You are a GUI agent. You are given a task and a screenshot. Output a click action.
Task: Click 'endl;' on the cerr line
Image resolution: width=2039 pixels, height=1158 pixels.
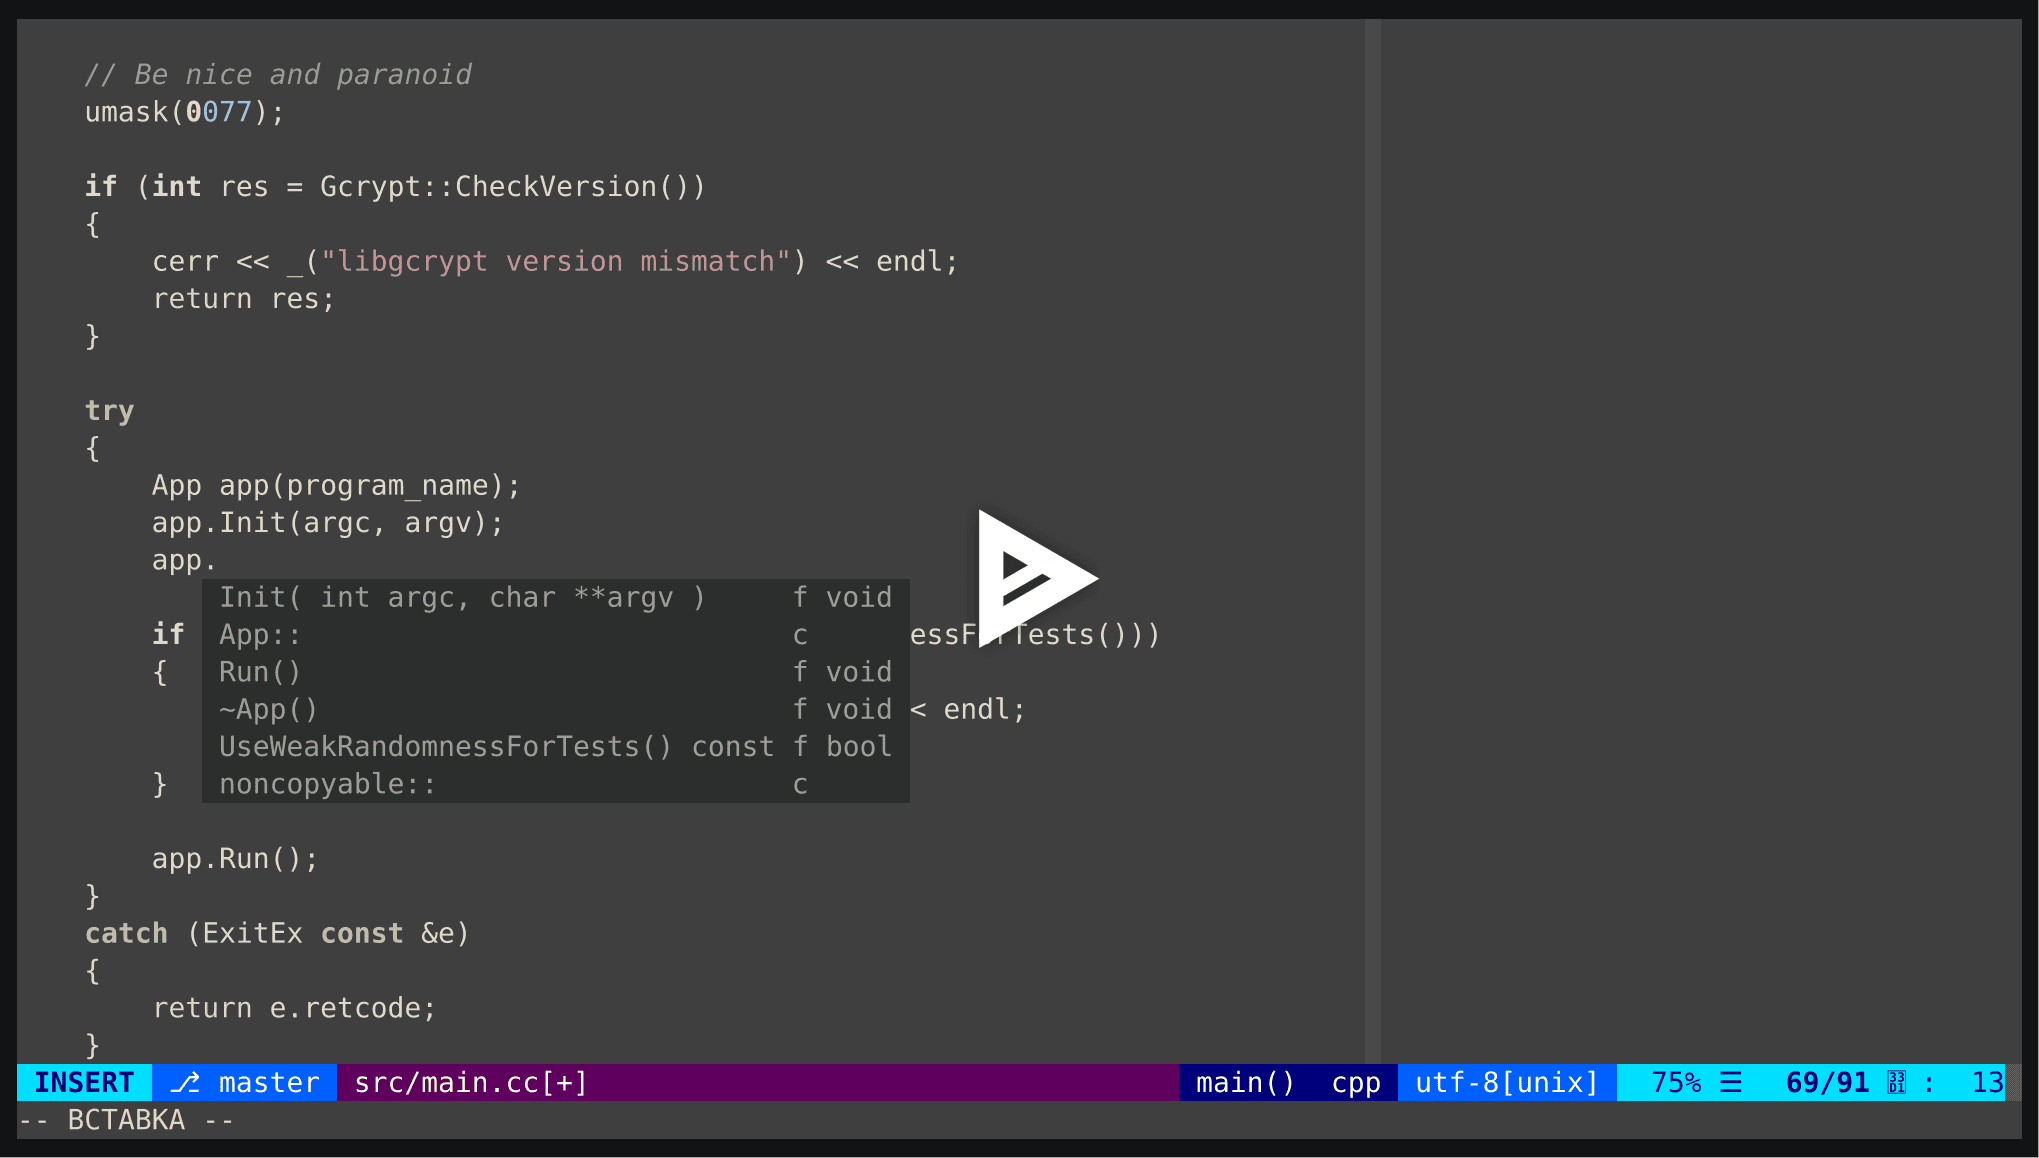coord(917,262)
